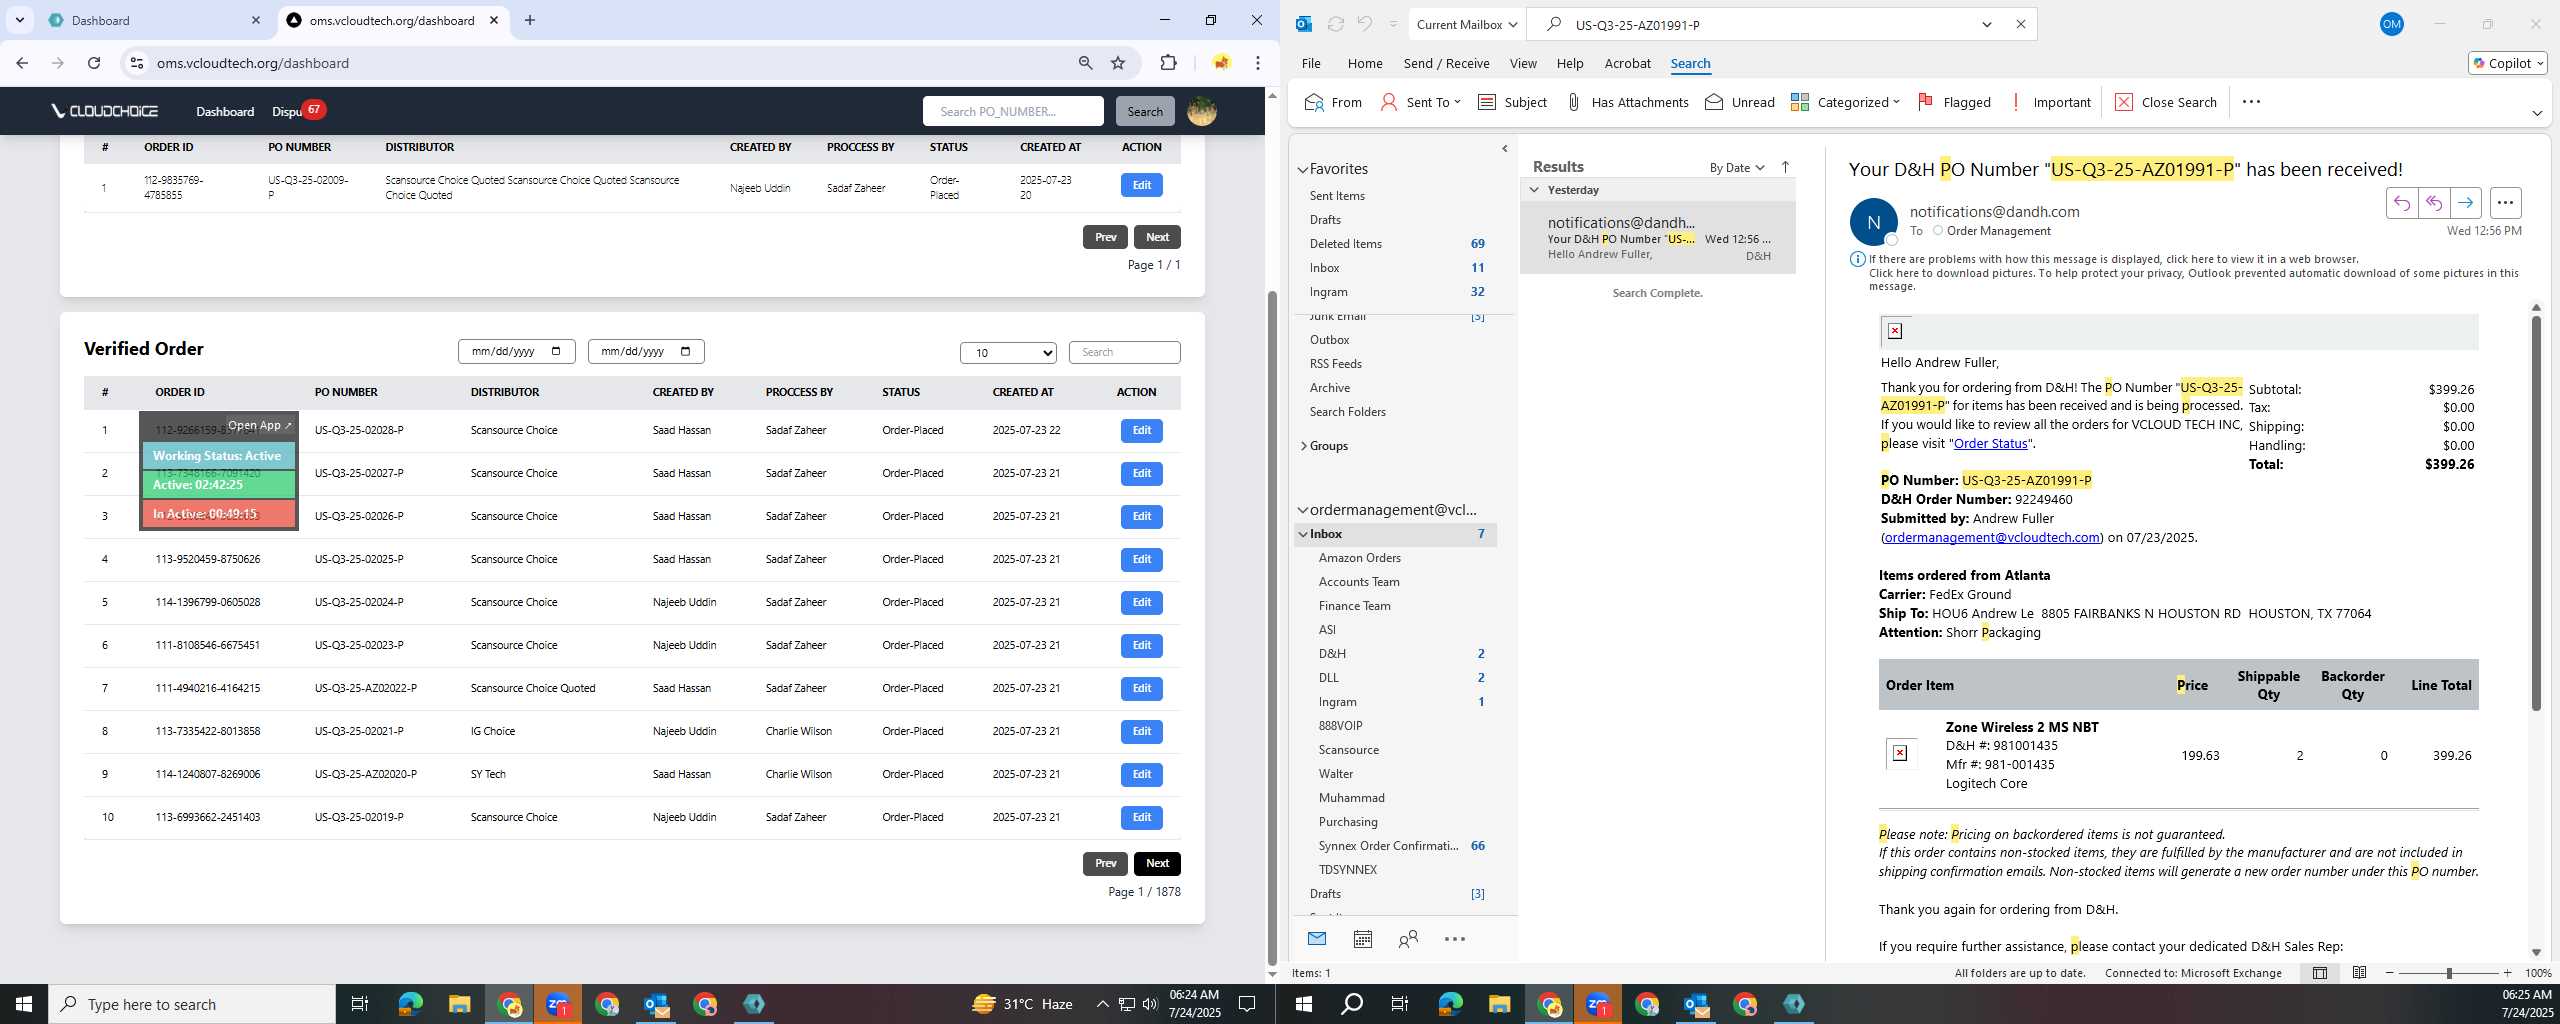Expand the Groups folder tree

click(x=1303, y=446)
